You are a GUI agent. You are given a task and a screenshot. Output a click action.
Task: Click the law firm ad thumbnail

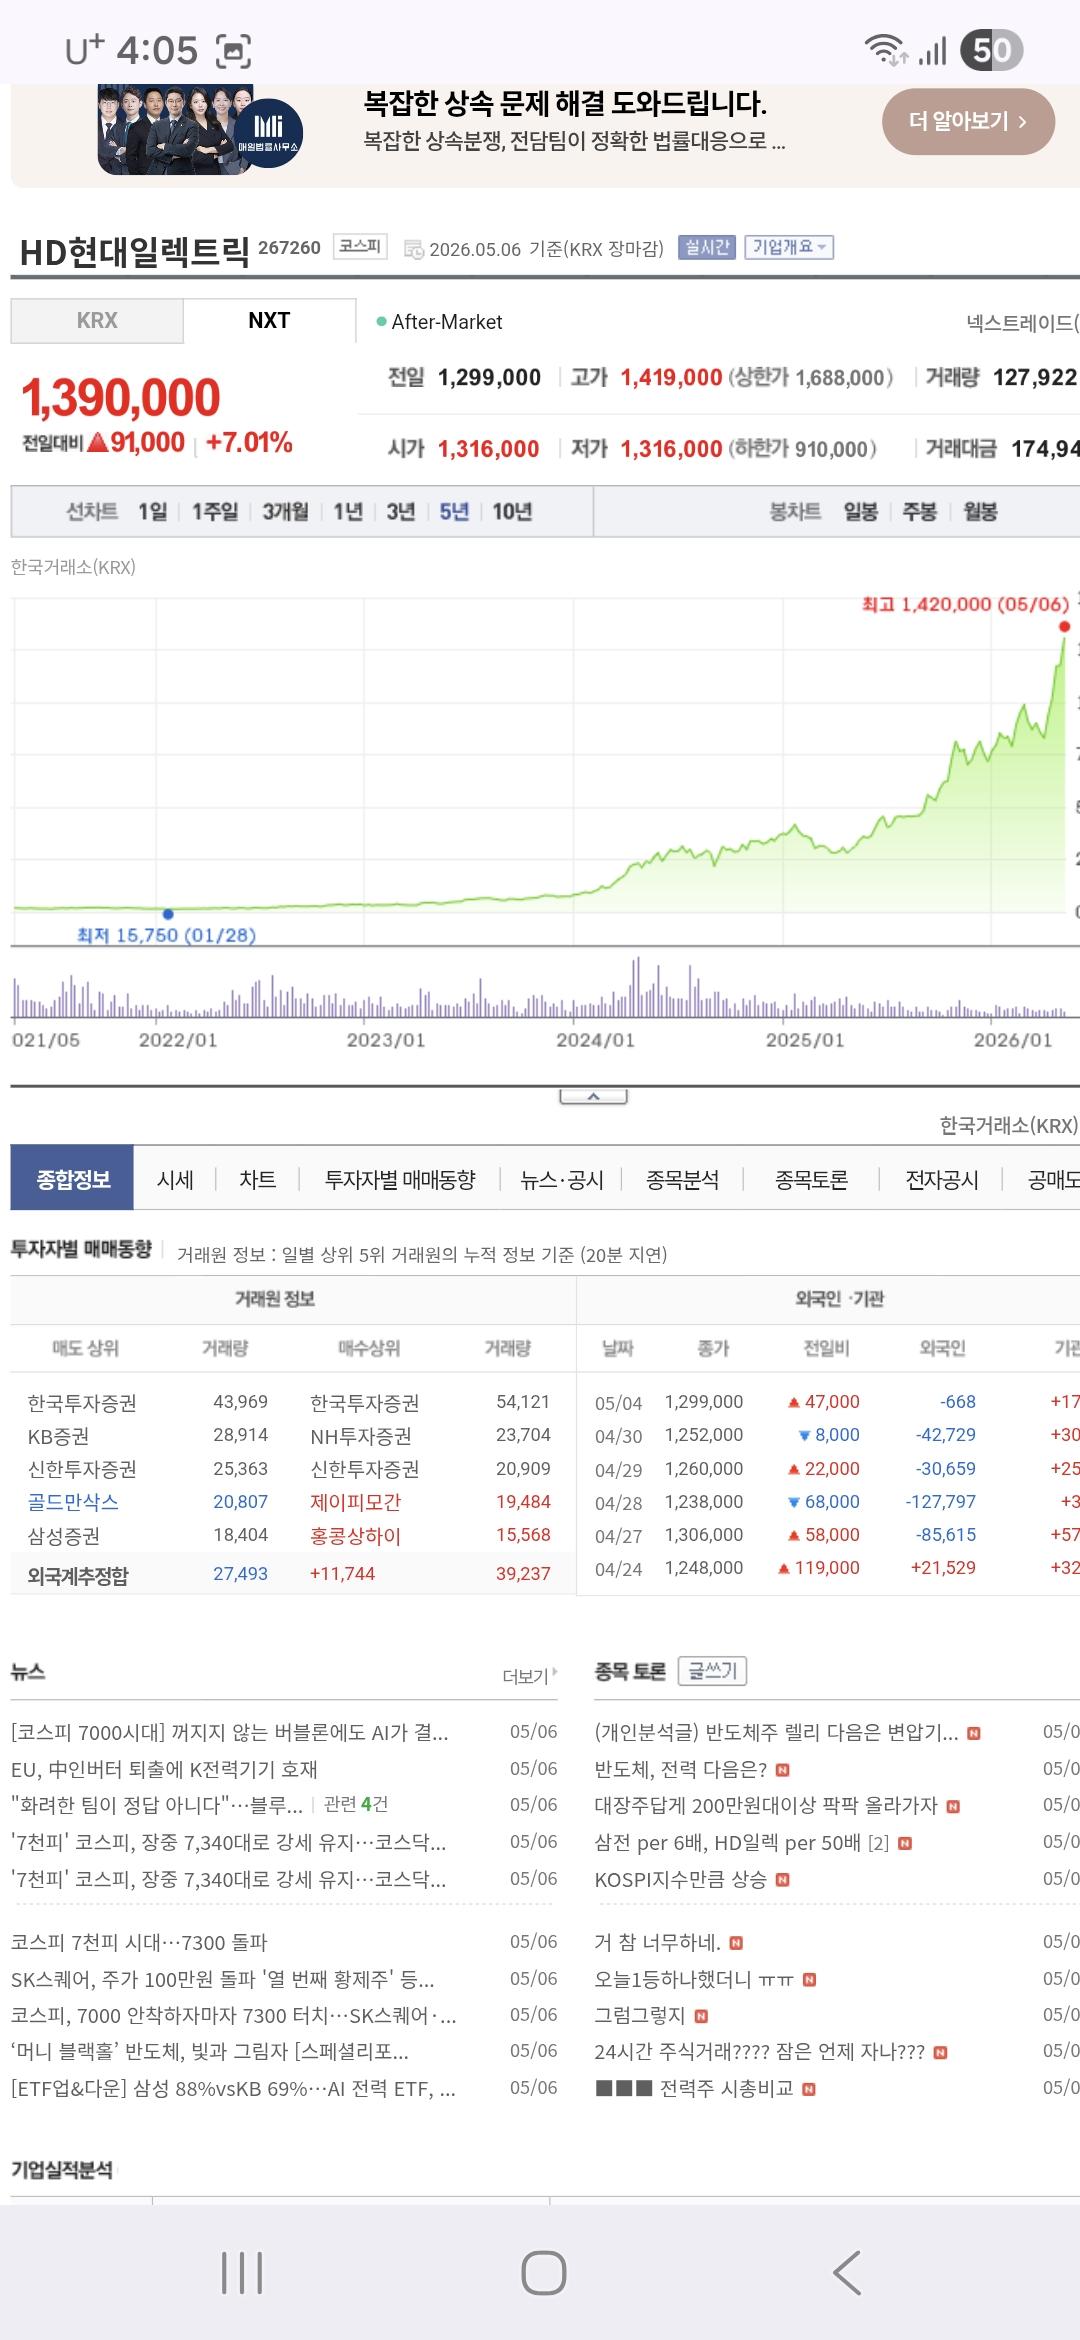[x=200, y=130]
